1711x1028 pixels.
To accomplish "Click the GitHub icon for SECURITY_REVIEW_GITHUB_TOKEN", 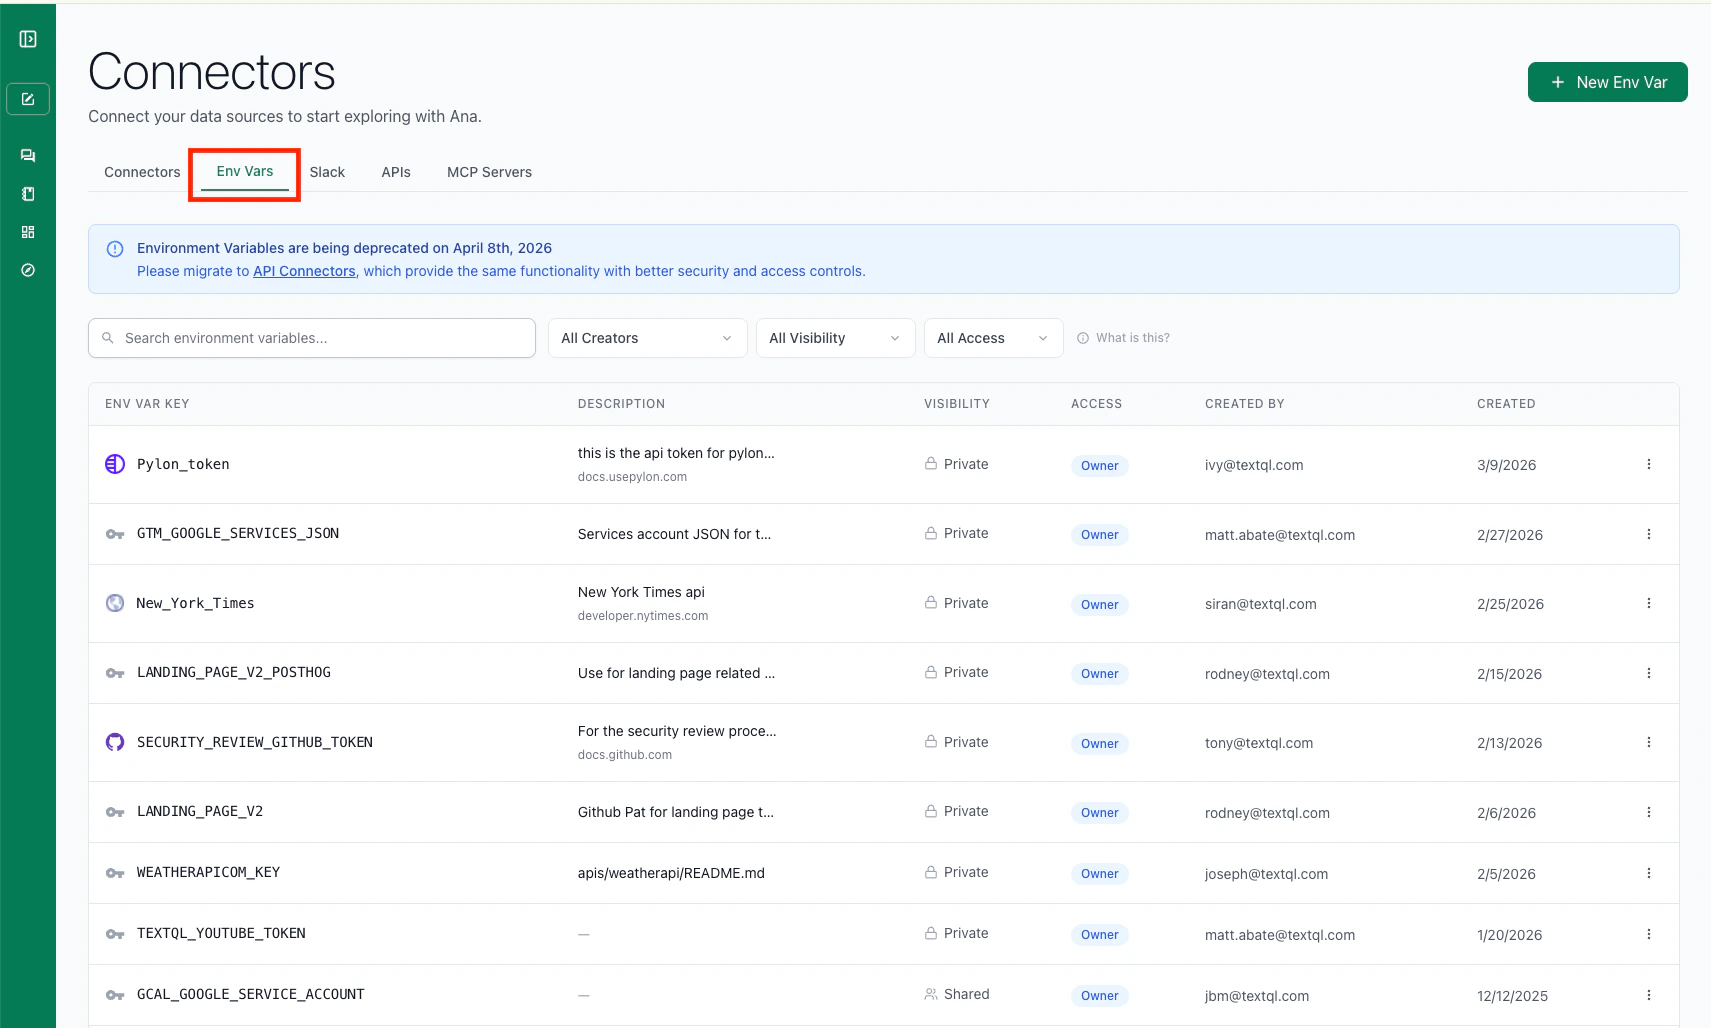I will tap(115, 742).
